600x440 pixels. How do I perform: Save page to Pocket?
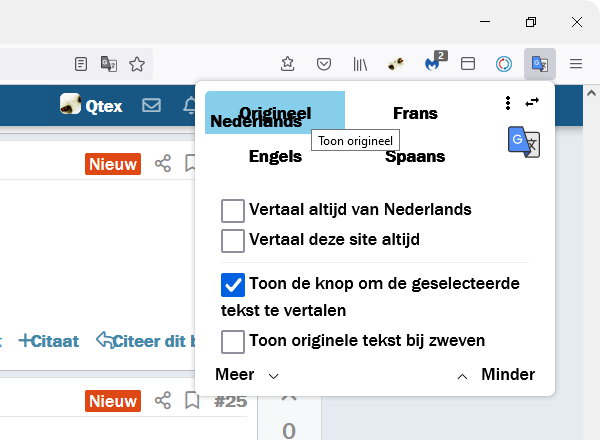tap(324, 64)
